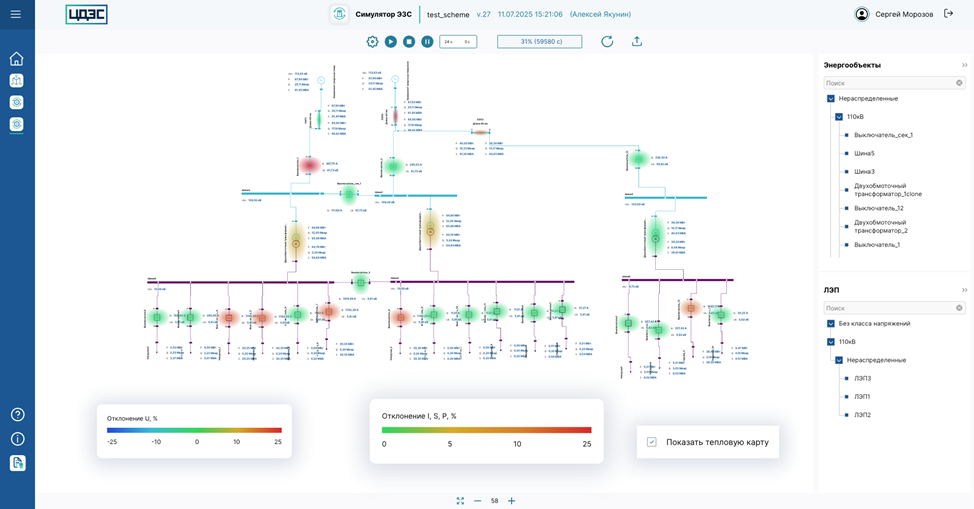This screenshot has width=974, height=509.
Task: Click the 31% simulation progress bar
Action: click(x=540, y=42)
